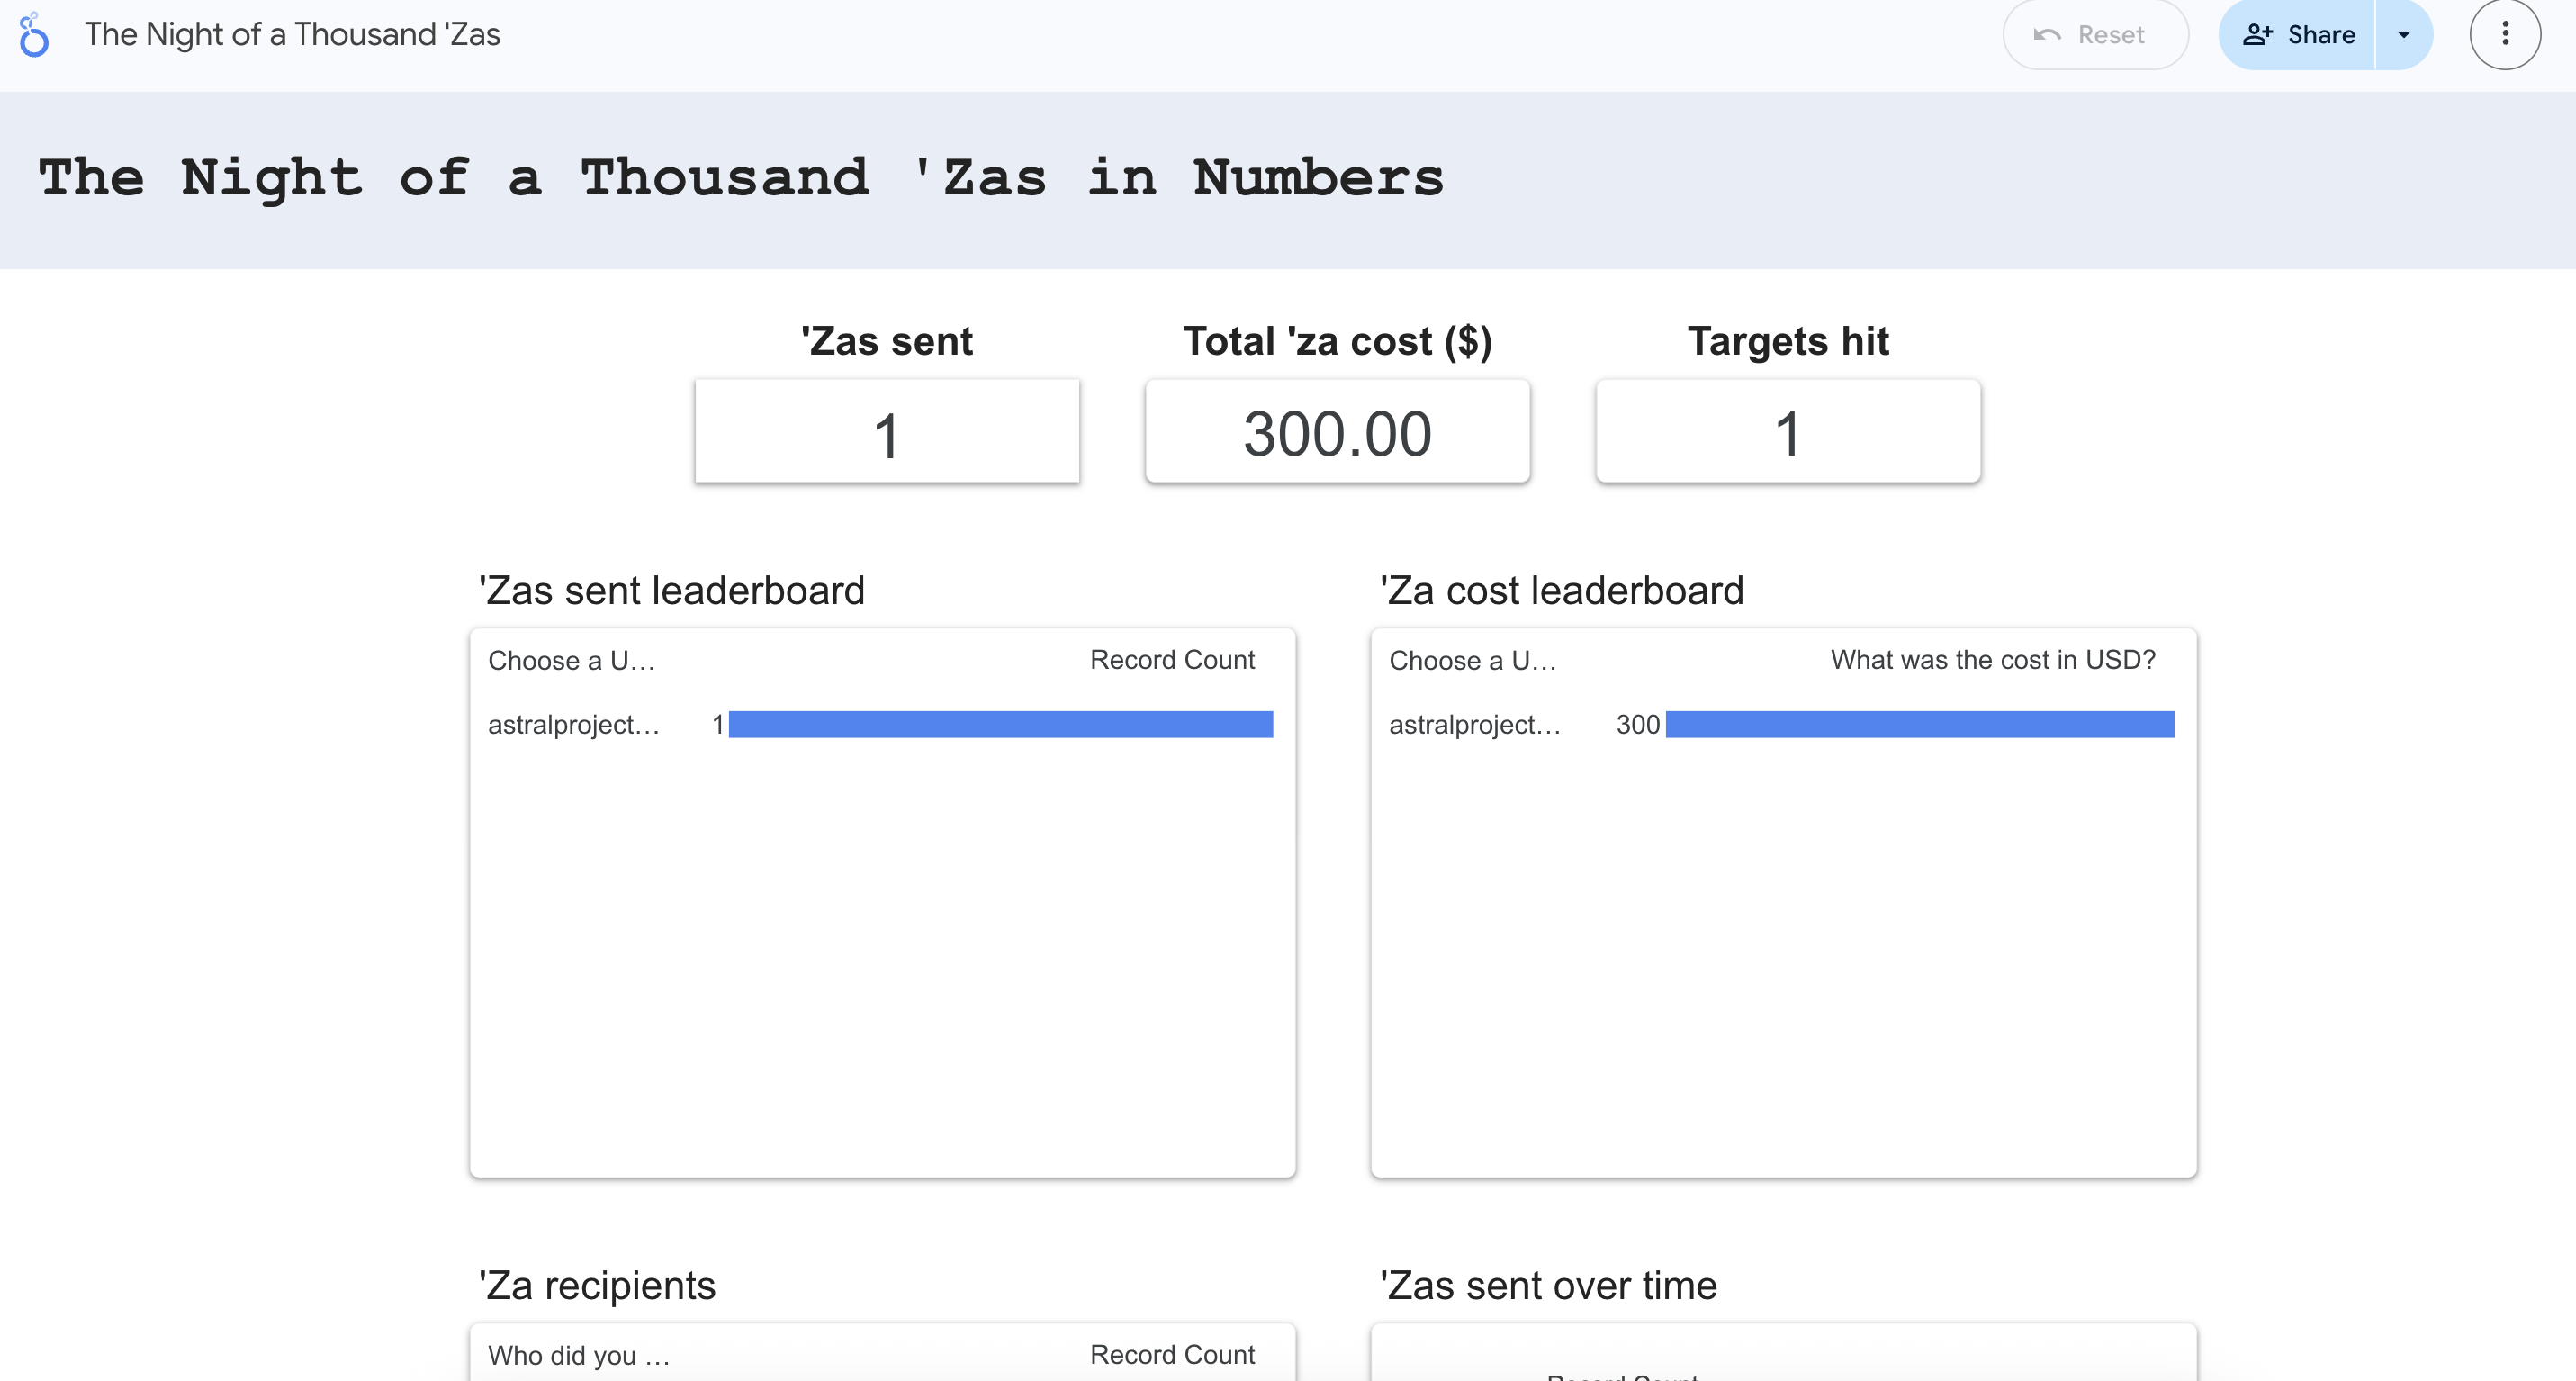This screenshot has height=1381, width=2576.
Task: Click the banner heading 'Zas in Numbers
Action: click(x=741, y=179)
